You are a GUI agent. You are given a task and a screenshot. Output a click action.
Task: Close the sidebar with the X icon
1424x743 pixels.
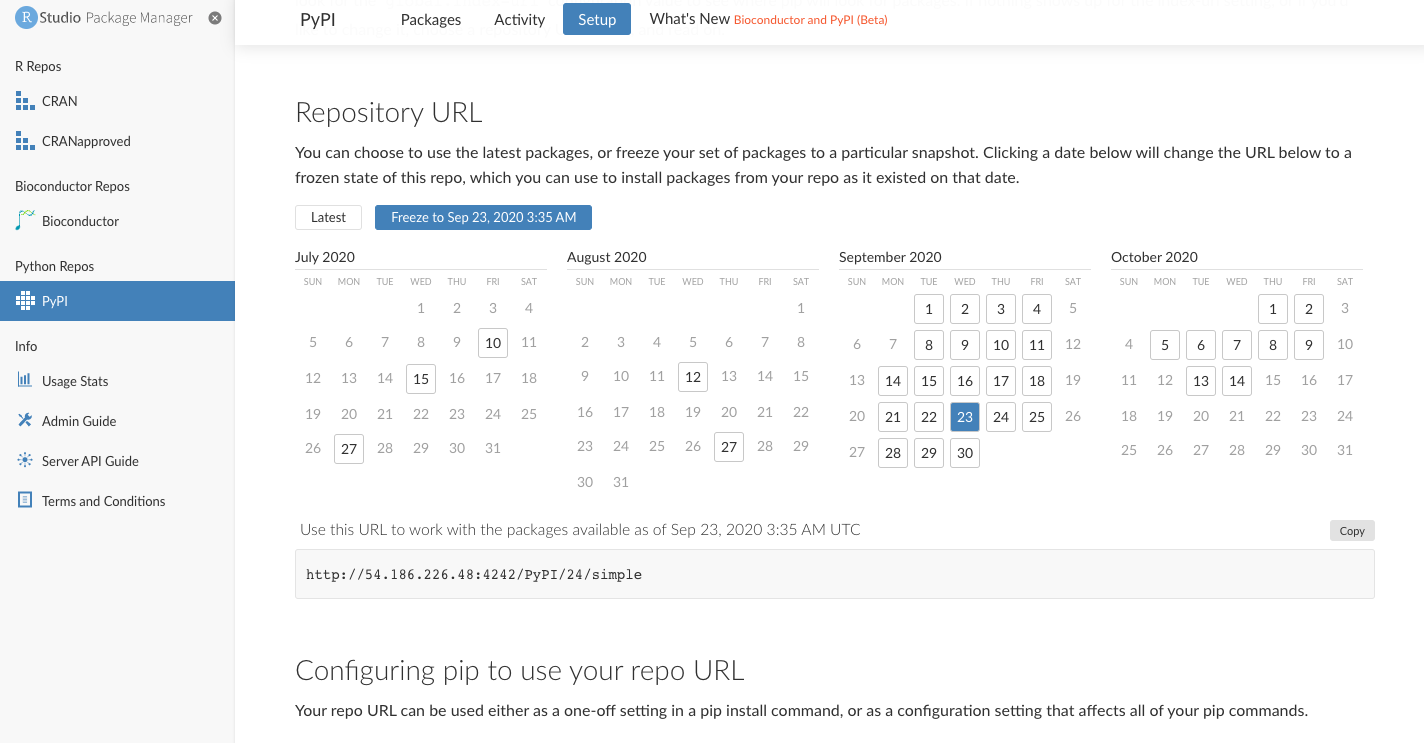click(215, 18)
